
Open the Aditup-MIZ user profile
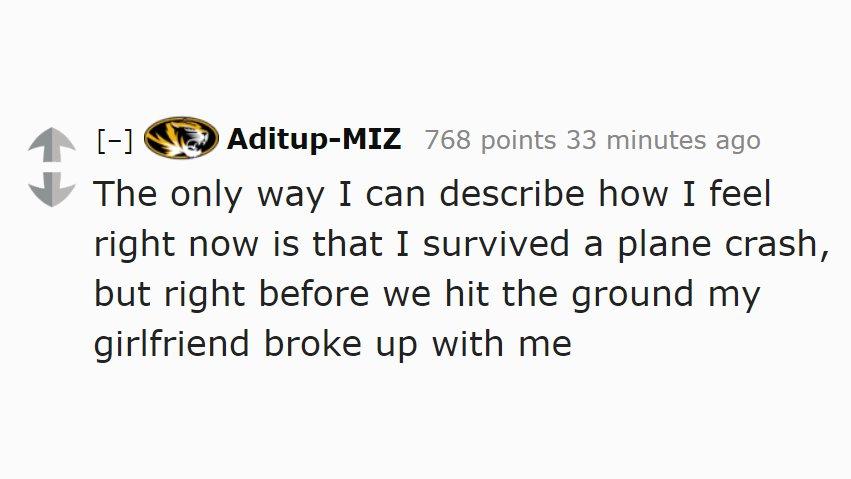tap(314, 140)
